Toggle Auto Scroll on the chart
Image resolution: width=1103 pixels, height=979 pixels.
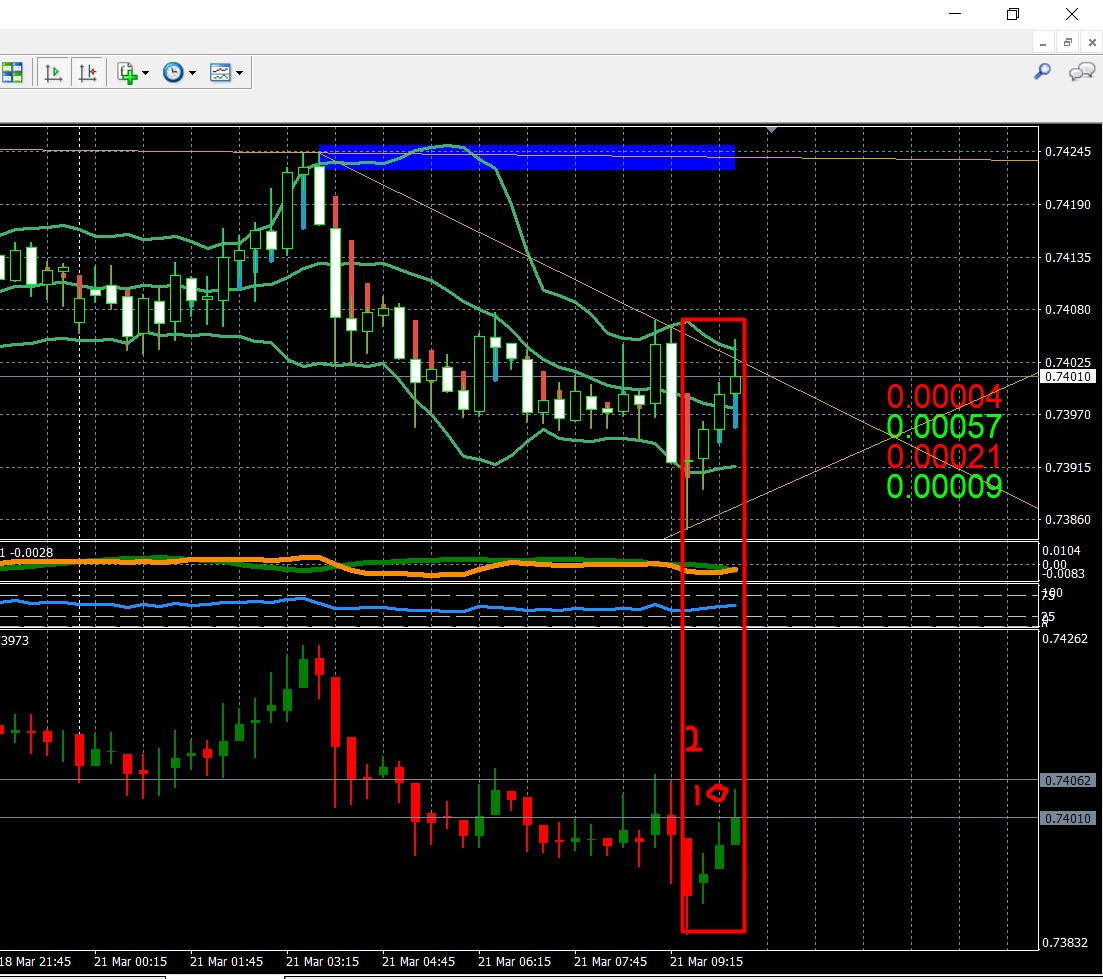pos(54,71)
